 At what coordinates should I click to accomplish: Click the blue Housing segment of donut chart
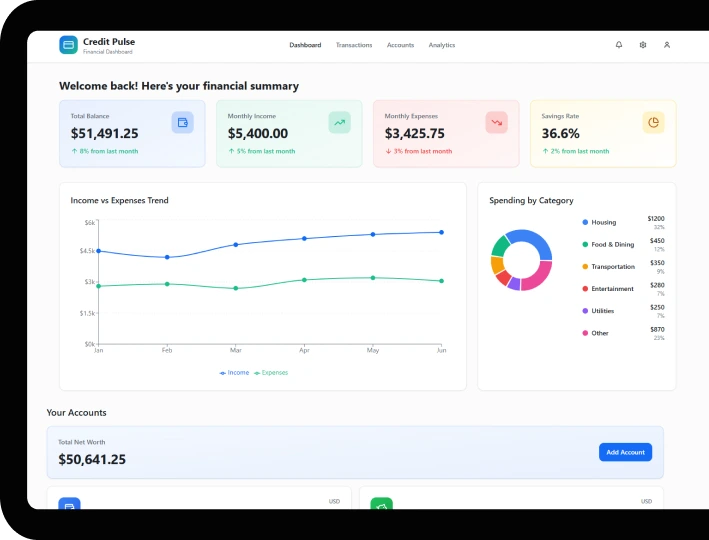(535, 240)
